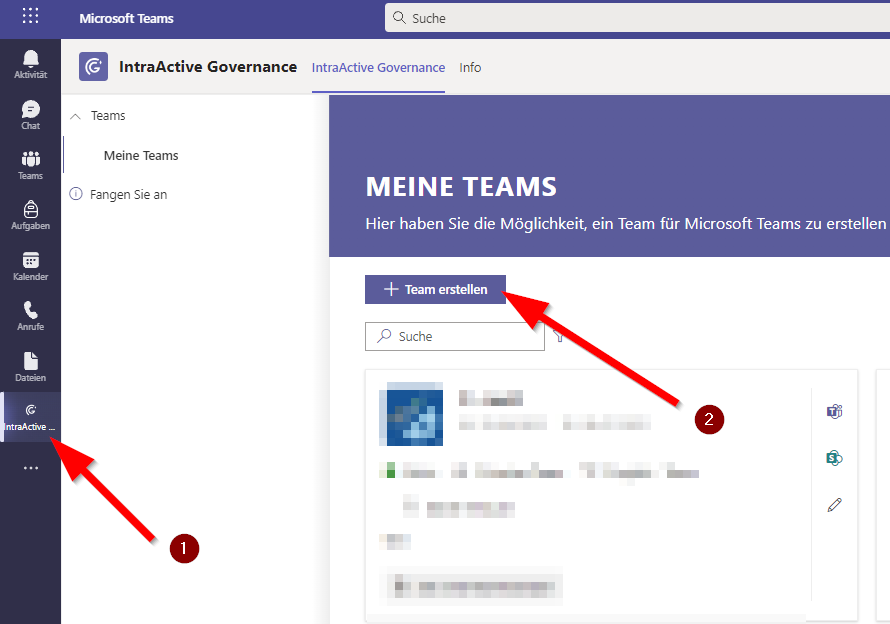The image size is (890, 624).
Task: Select the IntraActive app in the rail
Action: coord(31,417)
